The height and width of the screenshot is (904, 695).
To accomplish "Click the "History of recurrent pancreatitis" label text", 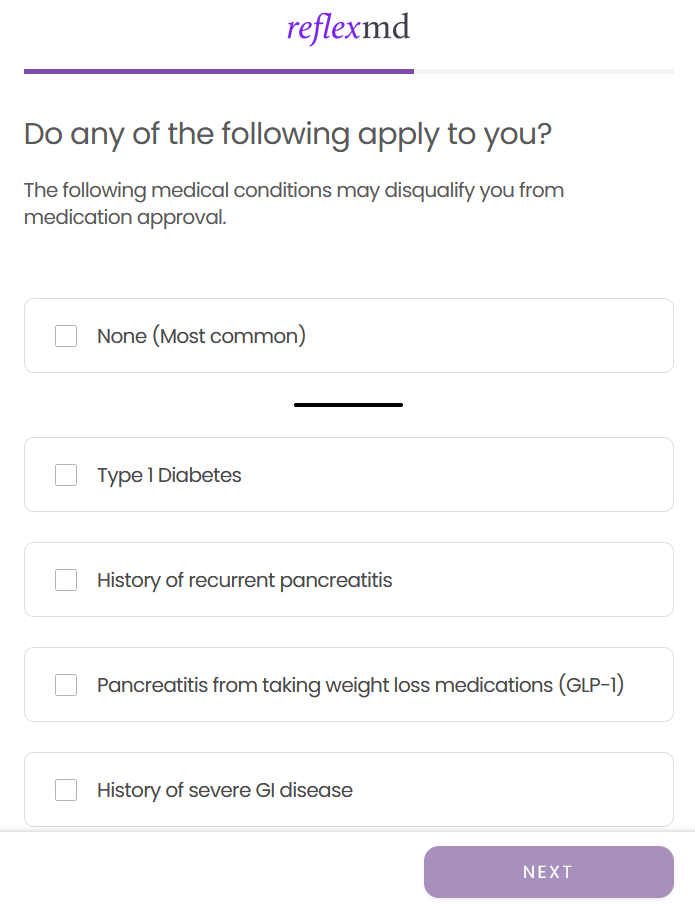I will click(244, 580).
